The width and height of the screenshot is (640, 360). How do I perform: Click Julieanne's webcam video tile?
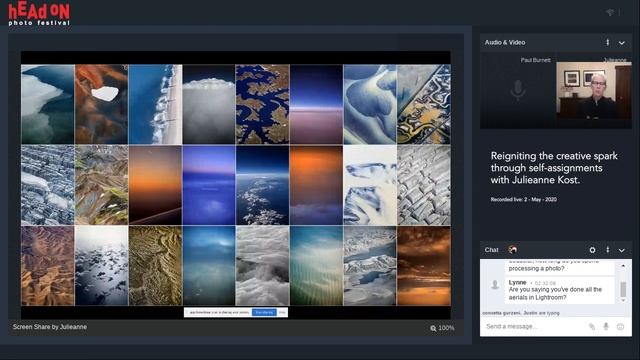tap(594, 90)
